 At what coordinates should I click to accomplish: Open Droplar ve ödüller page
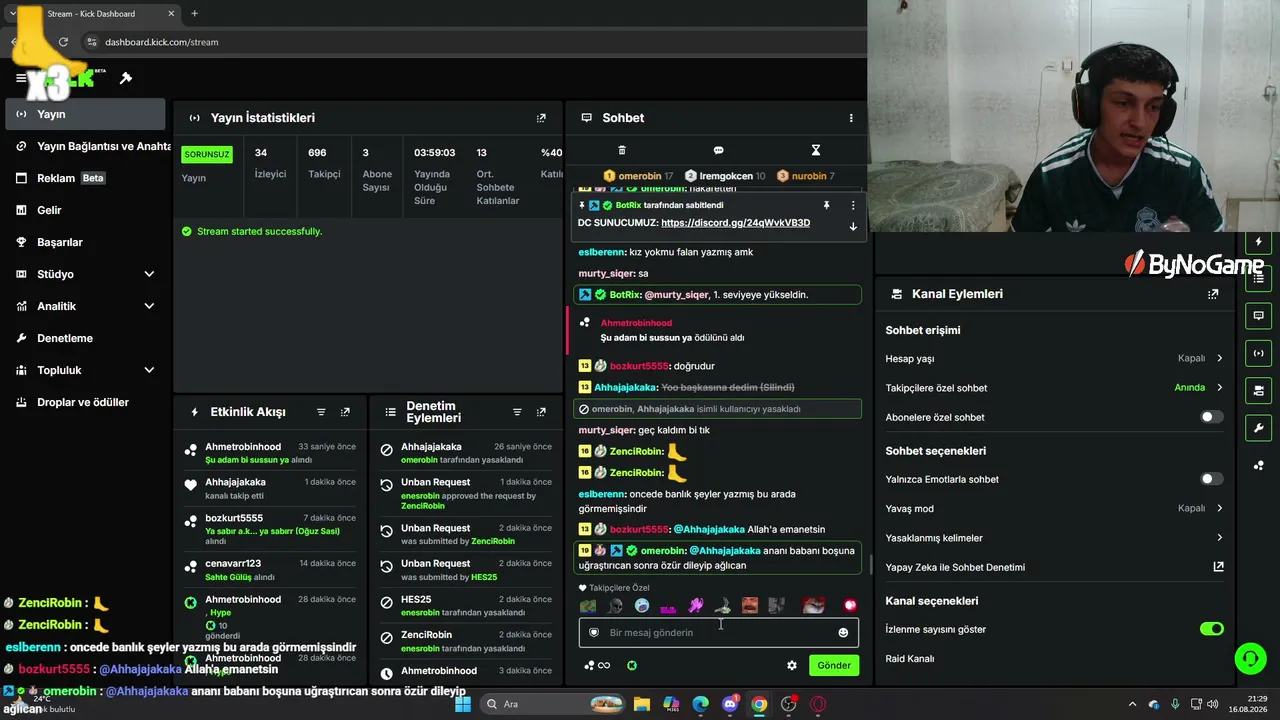pyautogui.click(x=84, y=402)
